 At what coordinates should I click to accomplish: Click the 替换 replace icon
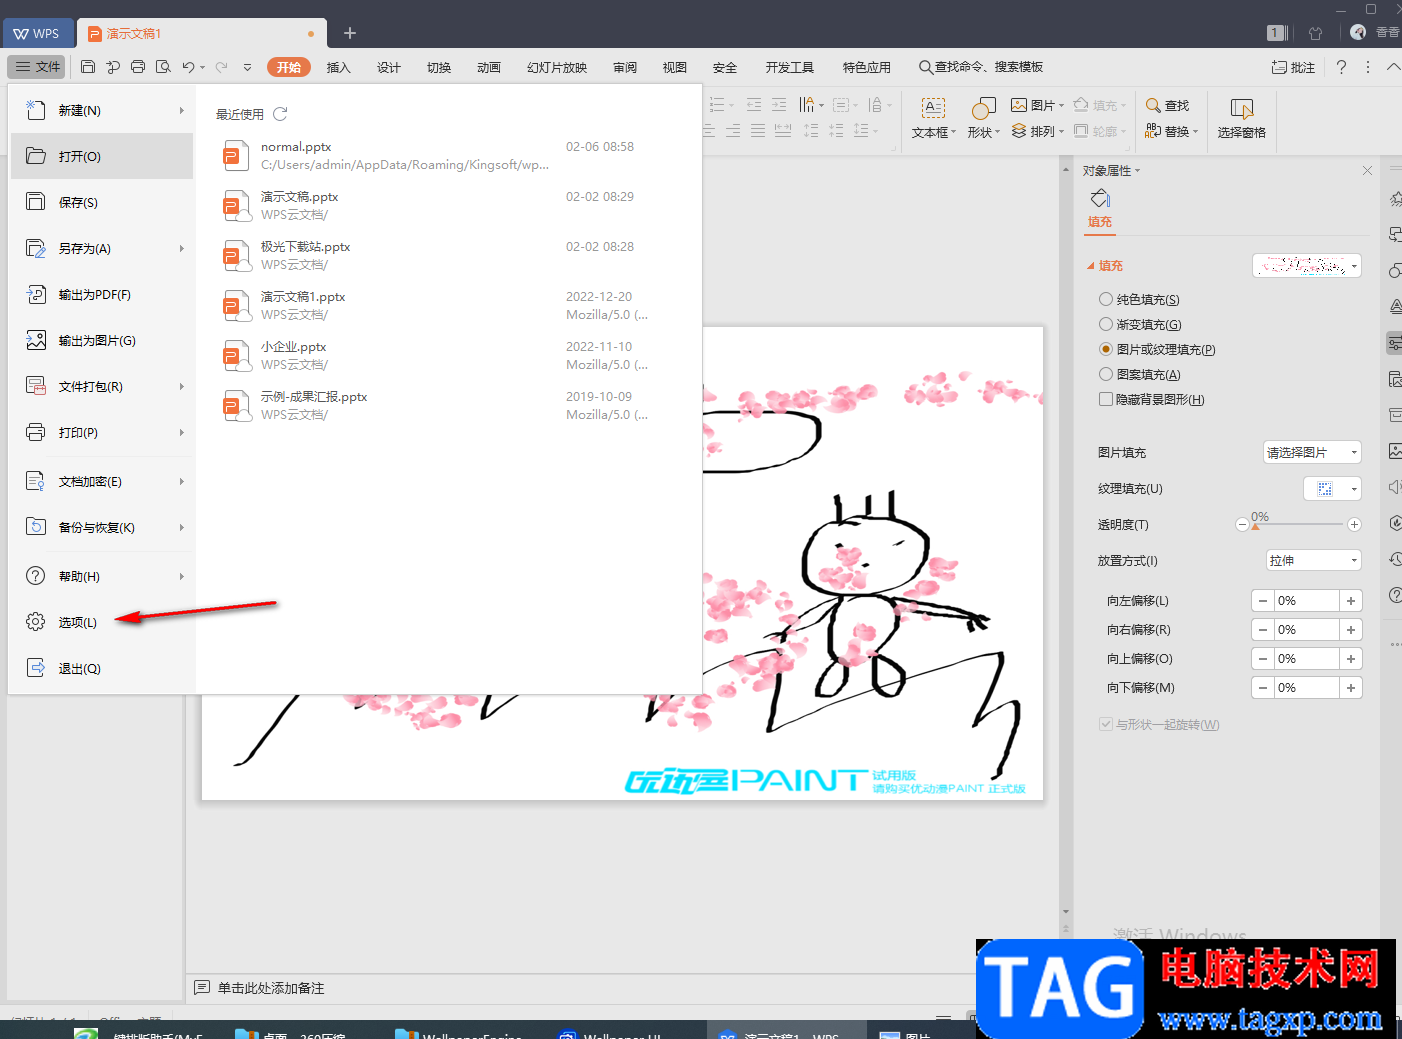click(1153, 131)
